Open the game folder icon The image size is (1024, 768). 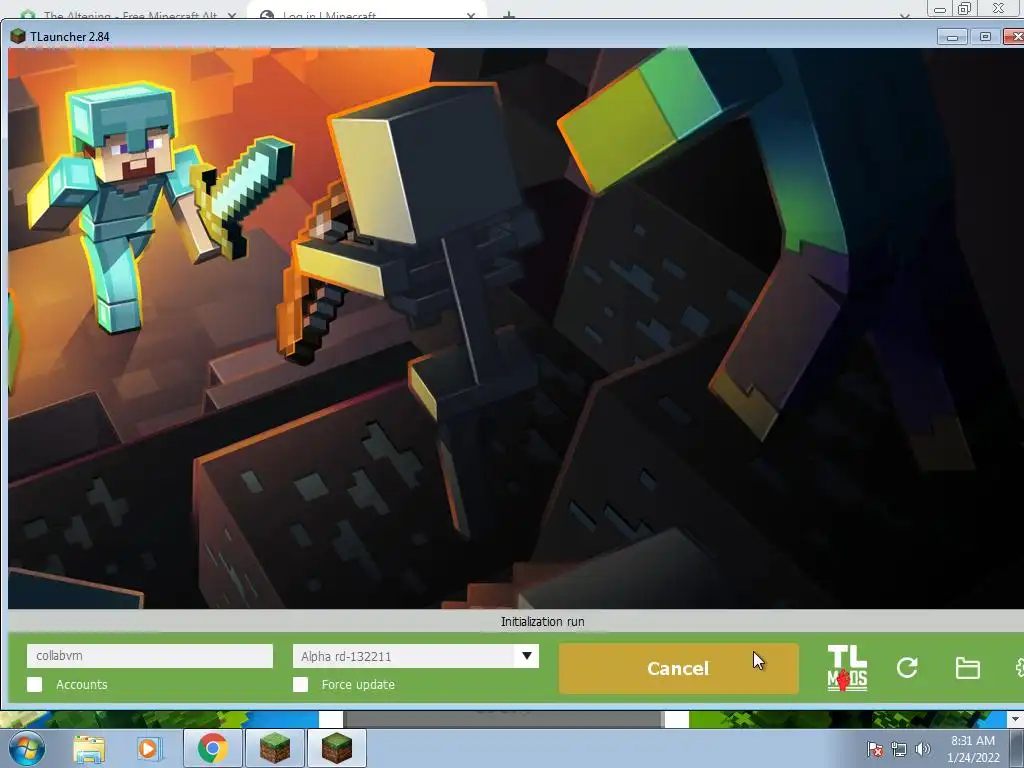pyautogui.click(x=967, y=668)
